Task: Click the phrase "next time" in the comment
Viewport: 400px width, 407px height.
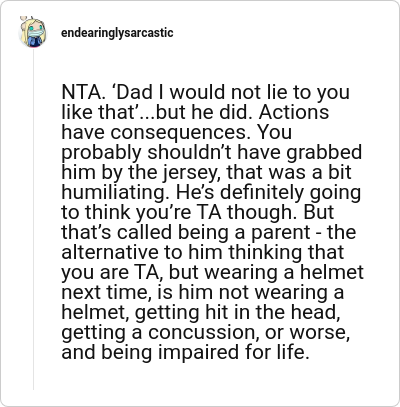Action: [104, 293]
